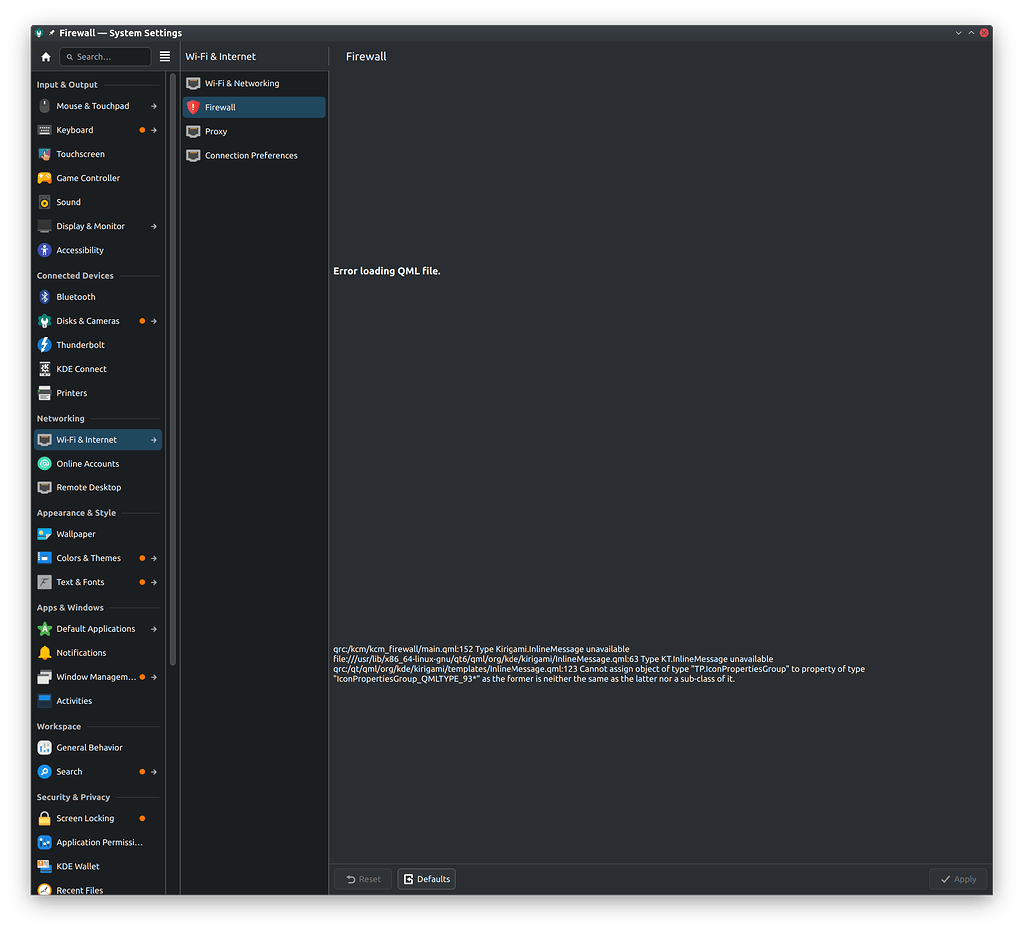Click inside the Search field

pyautogui.click(x=105, y=56)
